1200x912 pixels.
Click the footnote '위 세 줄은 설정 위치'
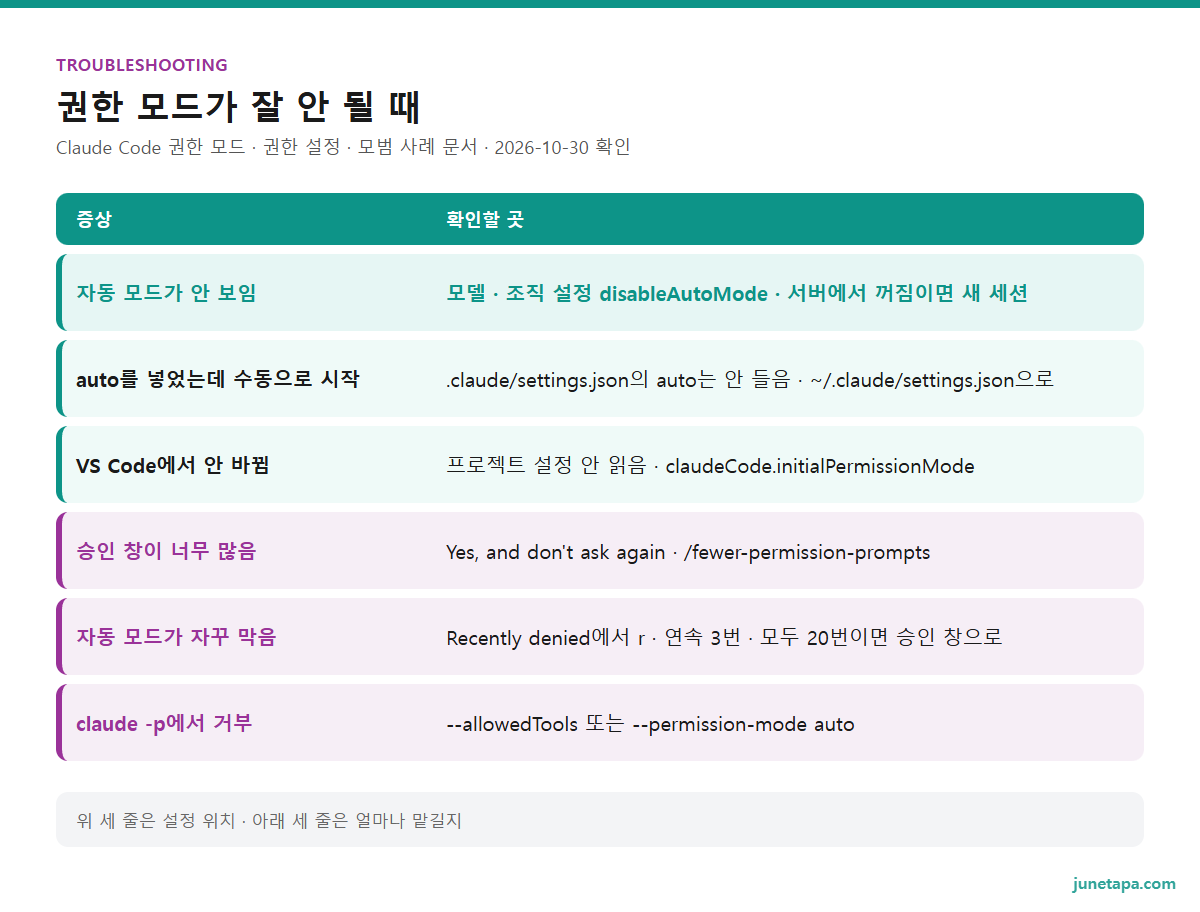269,820
